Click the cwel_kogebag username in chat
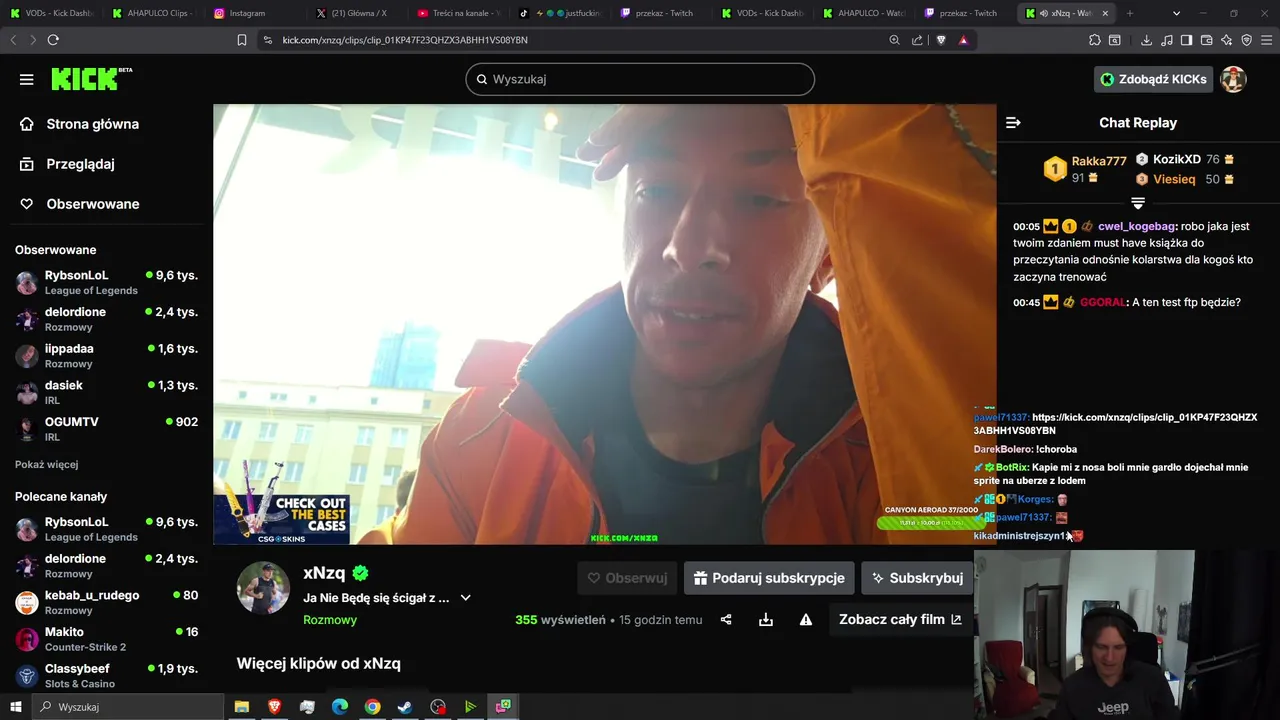Viewport: 1280px width, 720px height. click(1137, 226)
